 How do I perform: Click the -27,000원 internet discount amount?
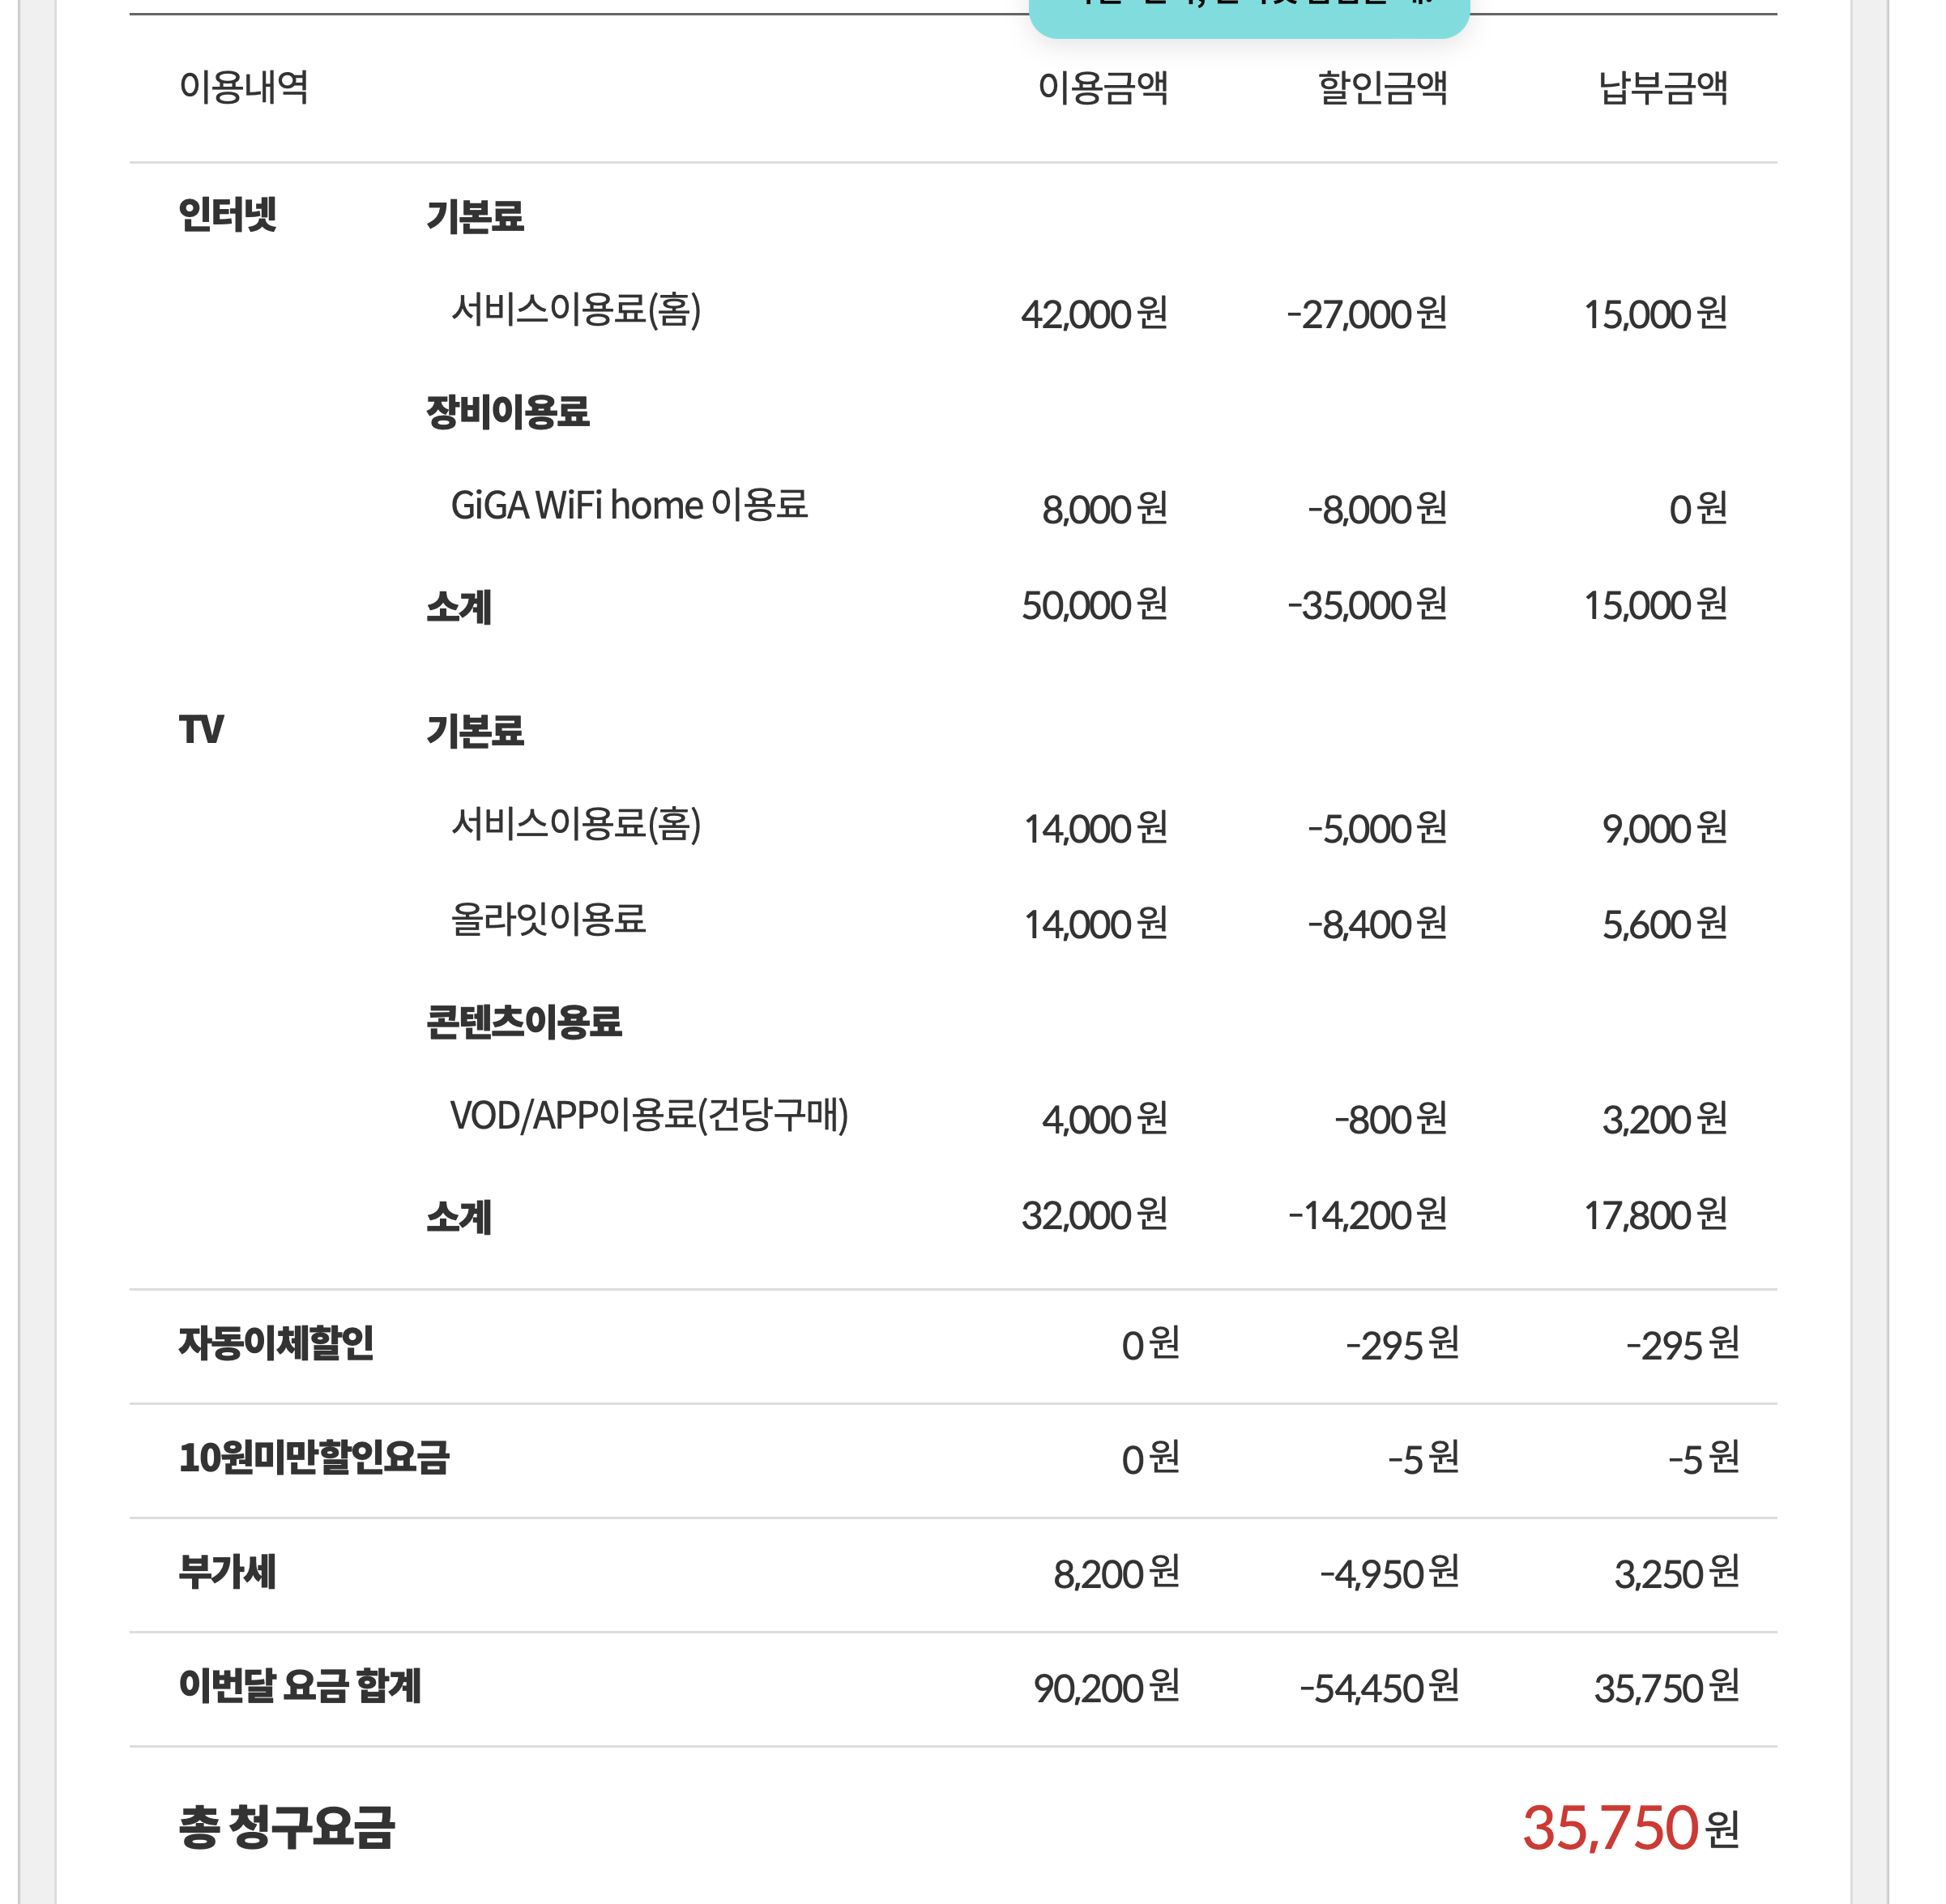[1366, 314]
